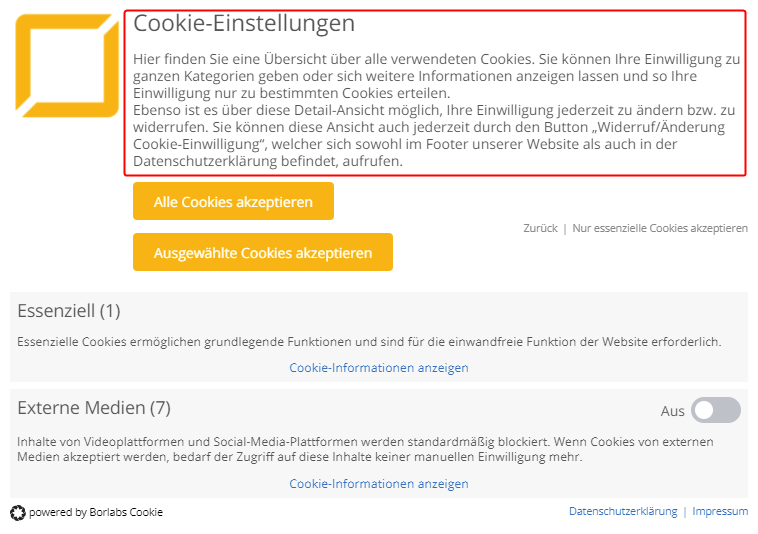758x534 pixels.
Task: Click the 'Cookie-Einstellungen' heading
Action: [244, 23]
